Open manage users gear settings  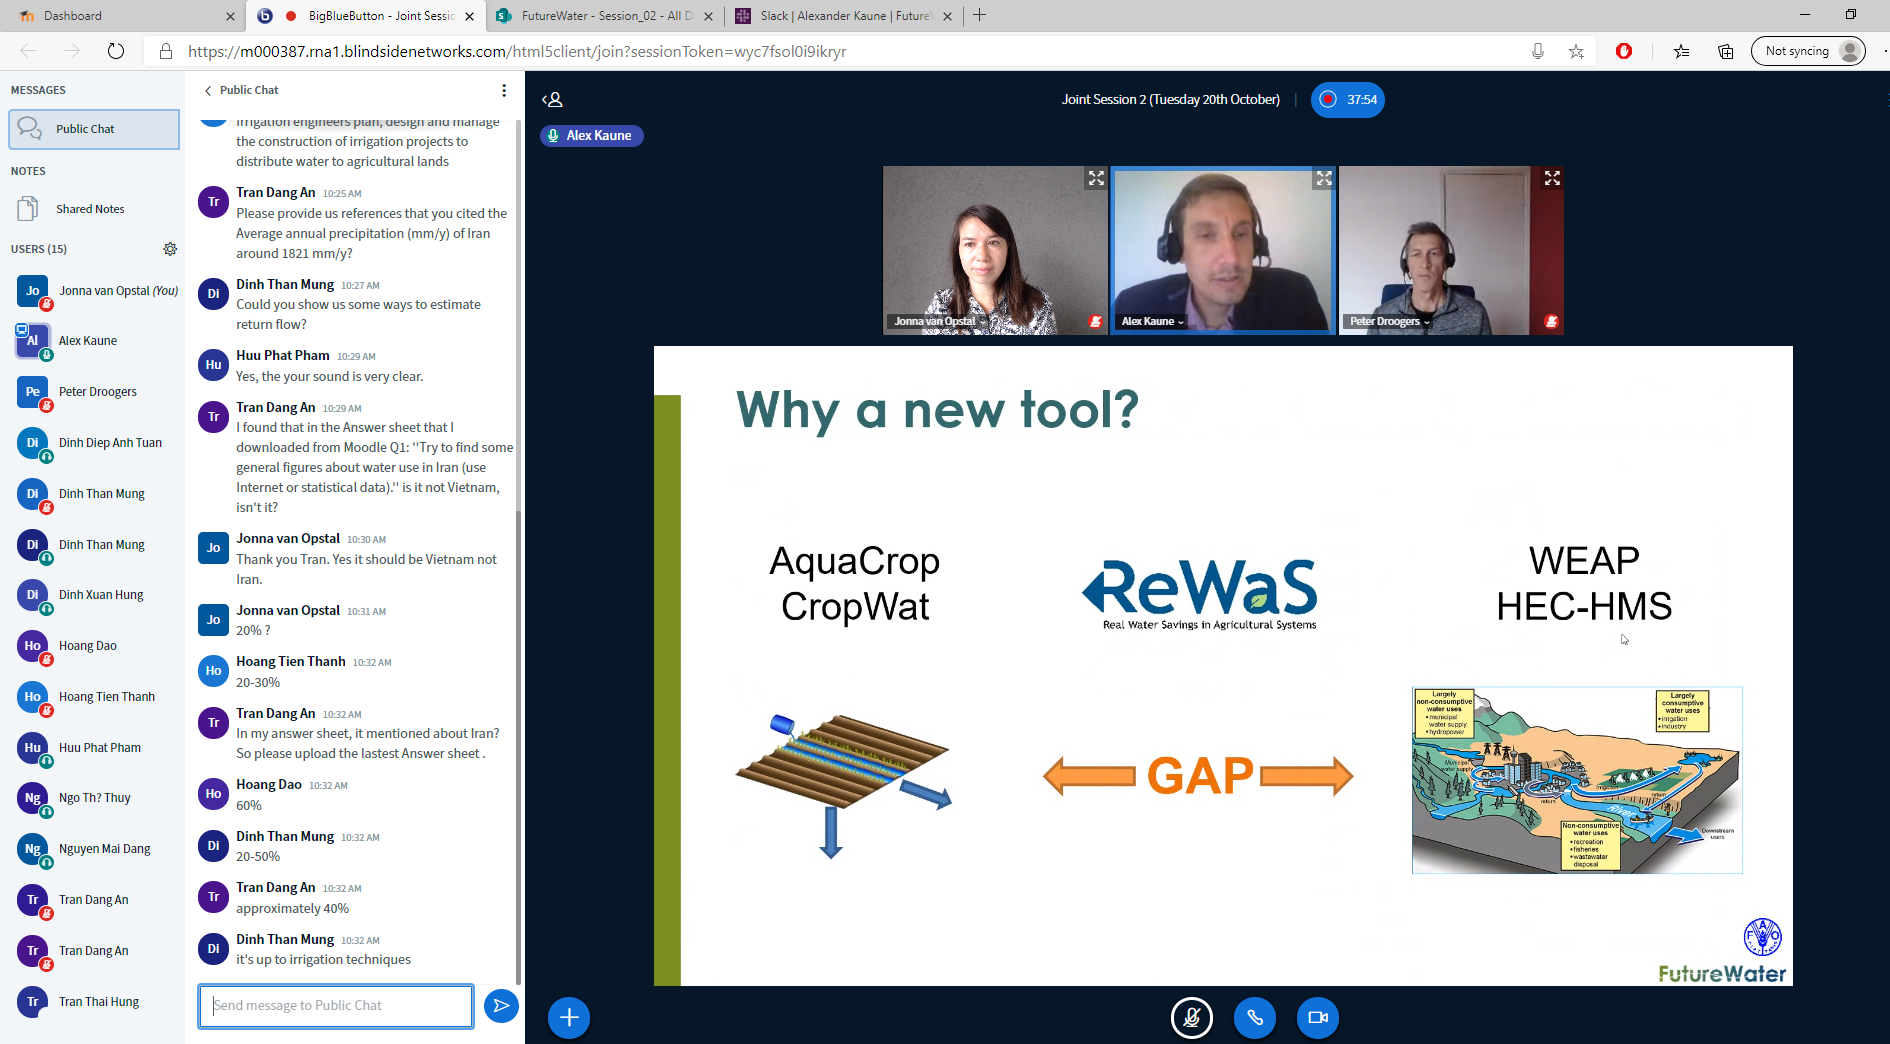(x=170, y=249)
